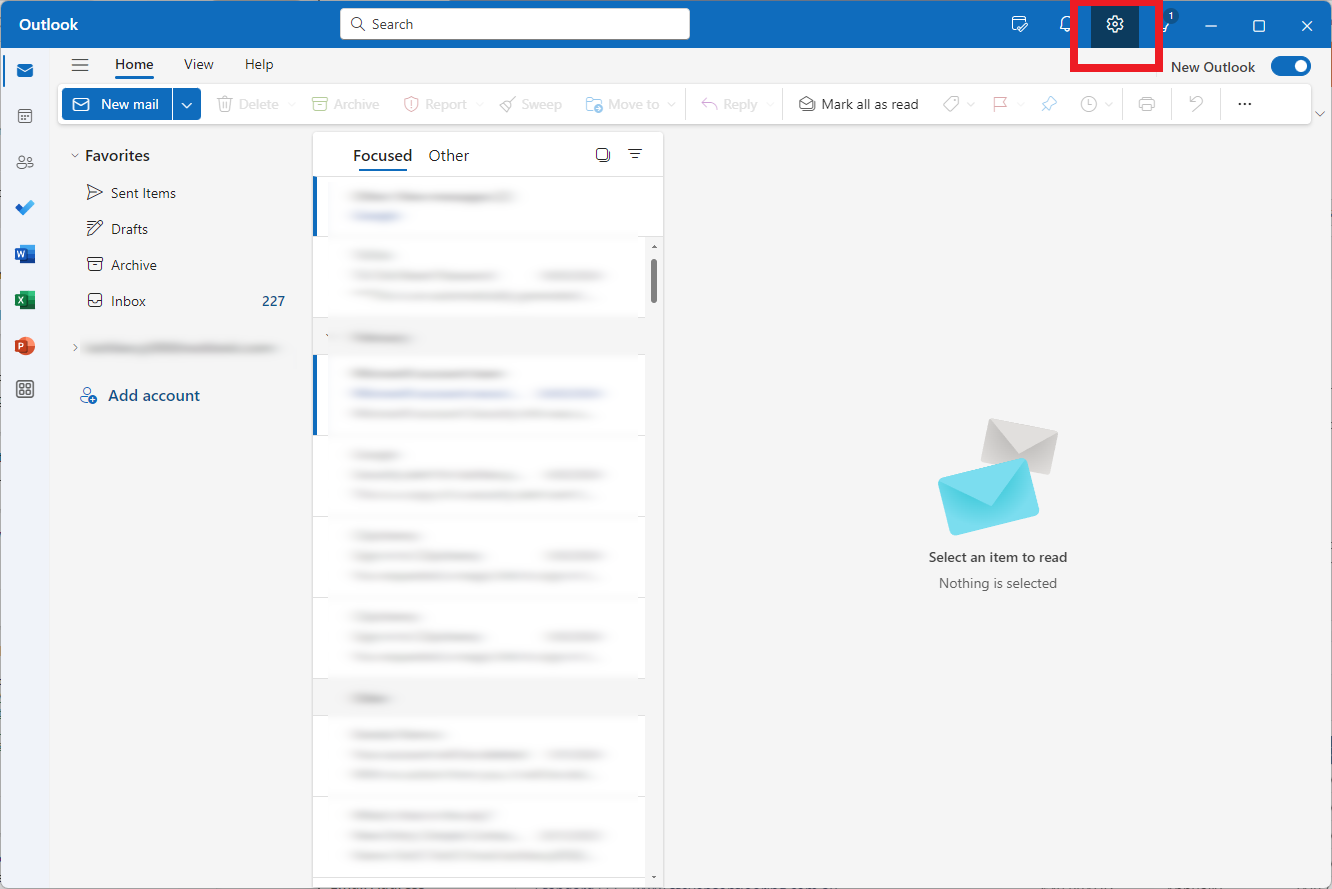This screenshot has height=889, width=1332.
Task: Click inside the Search box
Action: point(515,24)
